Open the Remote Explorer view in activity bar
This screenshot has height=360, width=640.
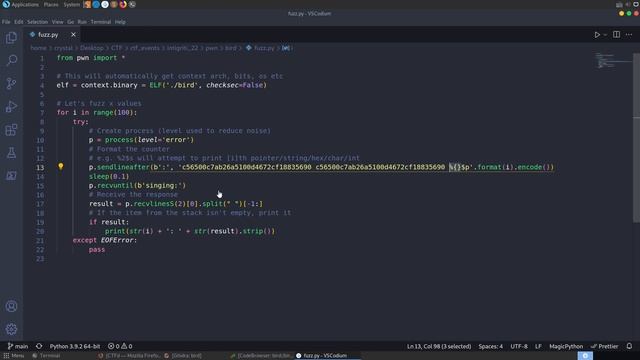click(x=11, y=176)
